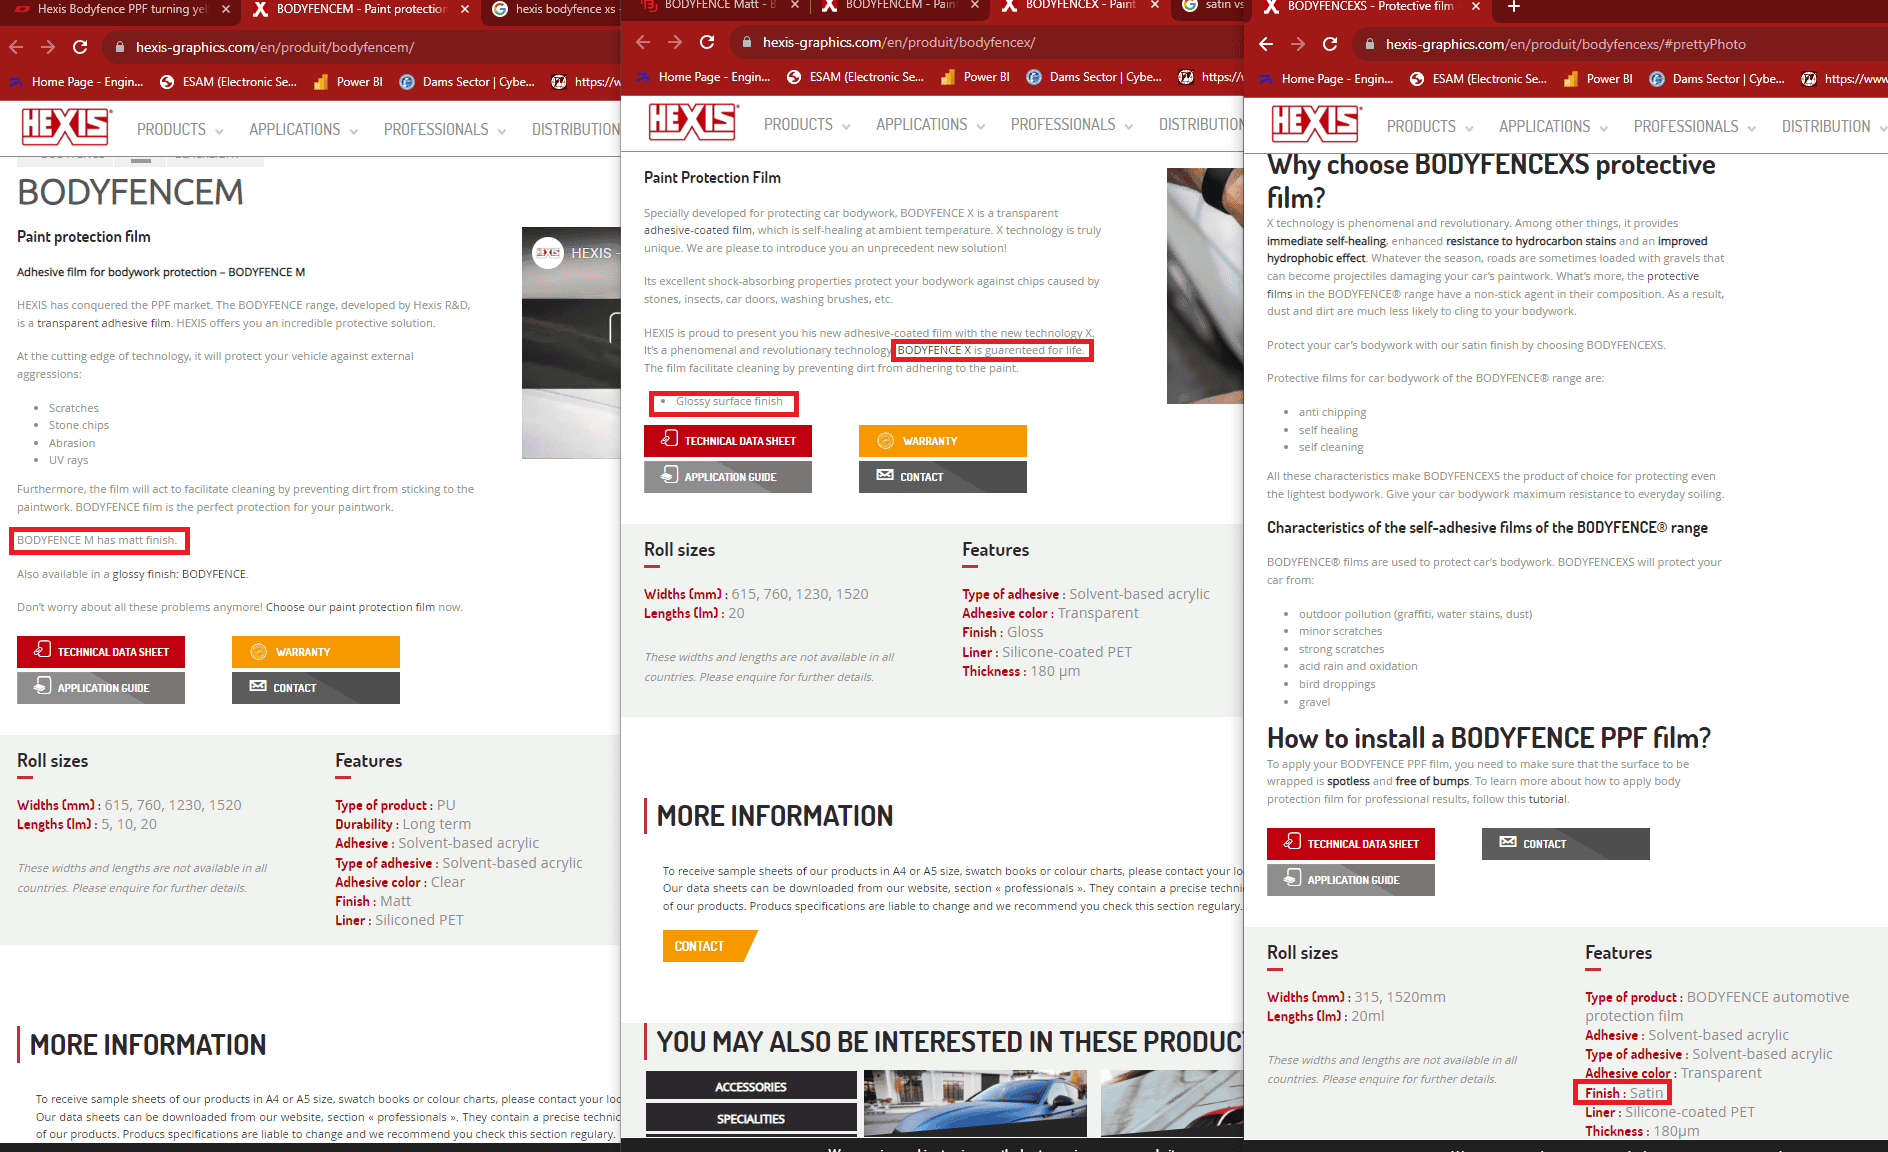Reload the bodyfencem page in left browser
Image resolution: width=1888 pixels, height=1152 pixels.
pos(80,47)
